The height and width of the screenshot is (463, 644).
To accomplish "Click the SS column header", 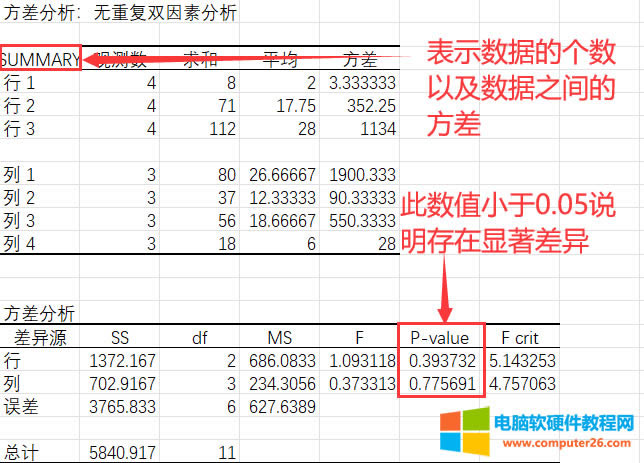I will point(120,338).
